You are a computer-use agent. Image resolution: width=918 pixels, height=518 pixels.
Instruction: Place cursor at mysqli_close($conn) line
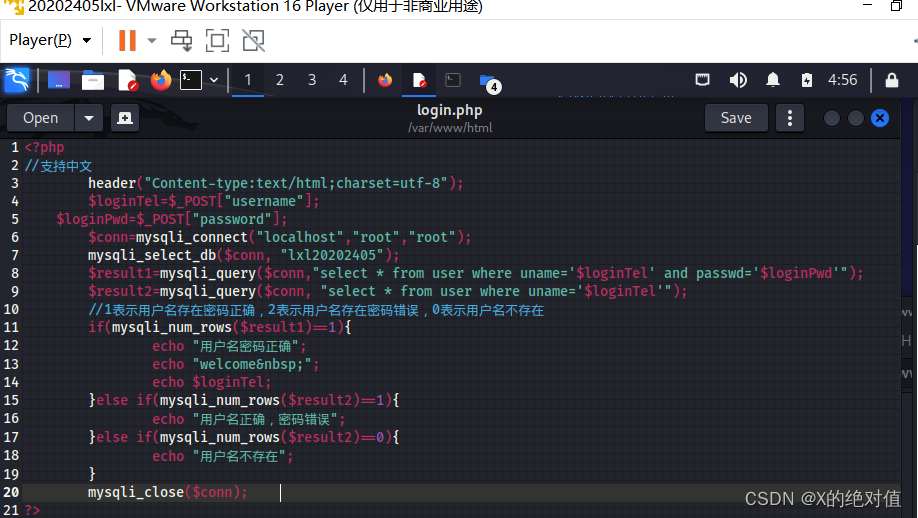coord(168,492)
